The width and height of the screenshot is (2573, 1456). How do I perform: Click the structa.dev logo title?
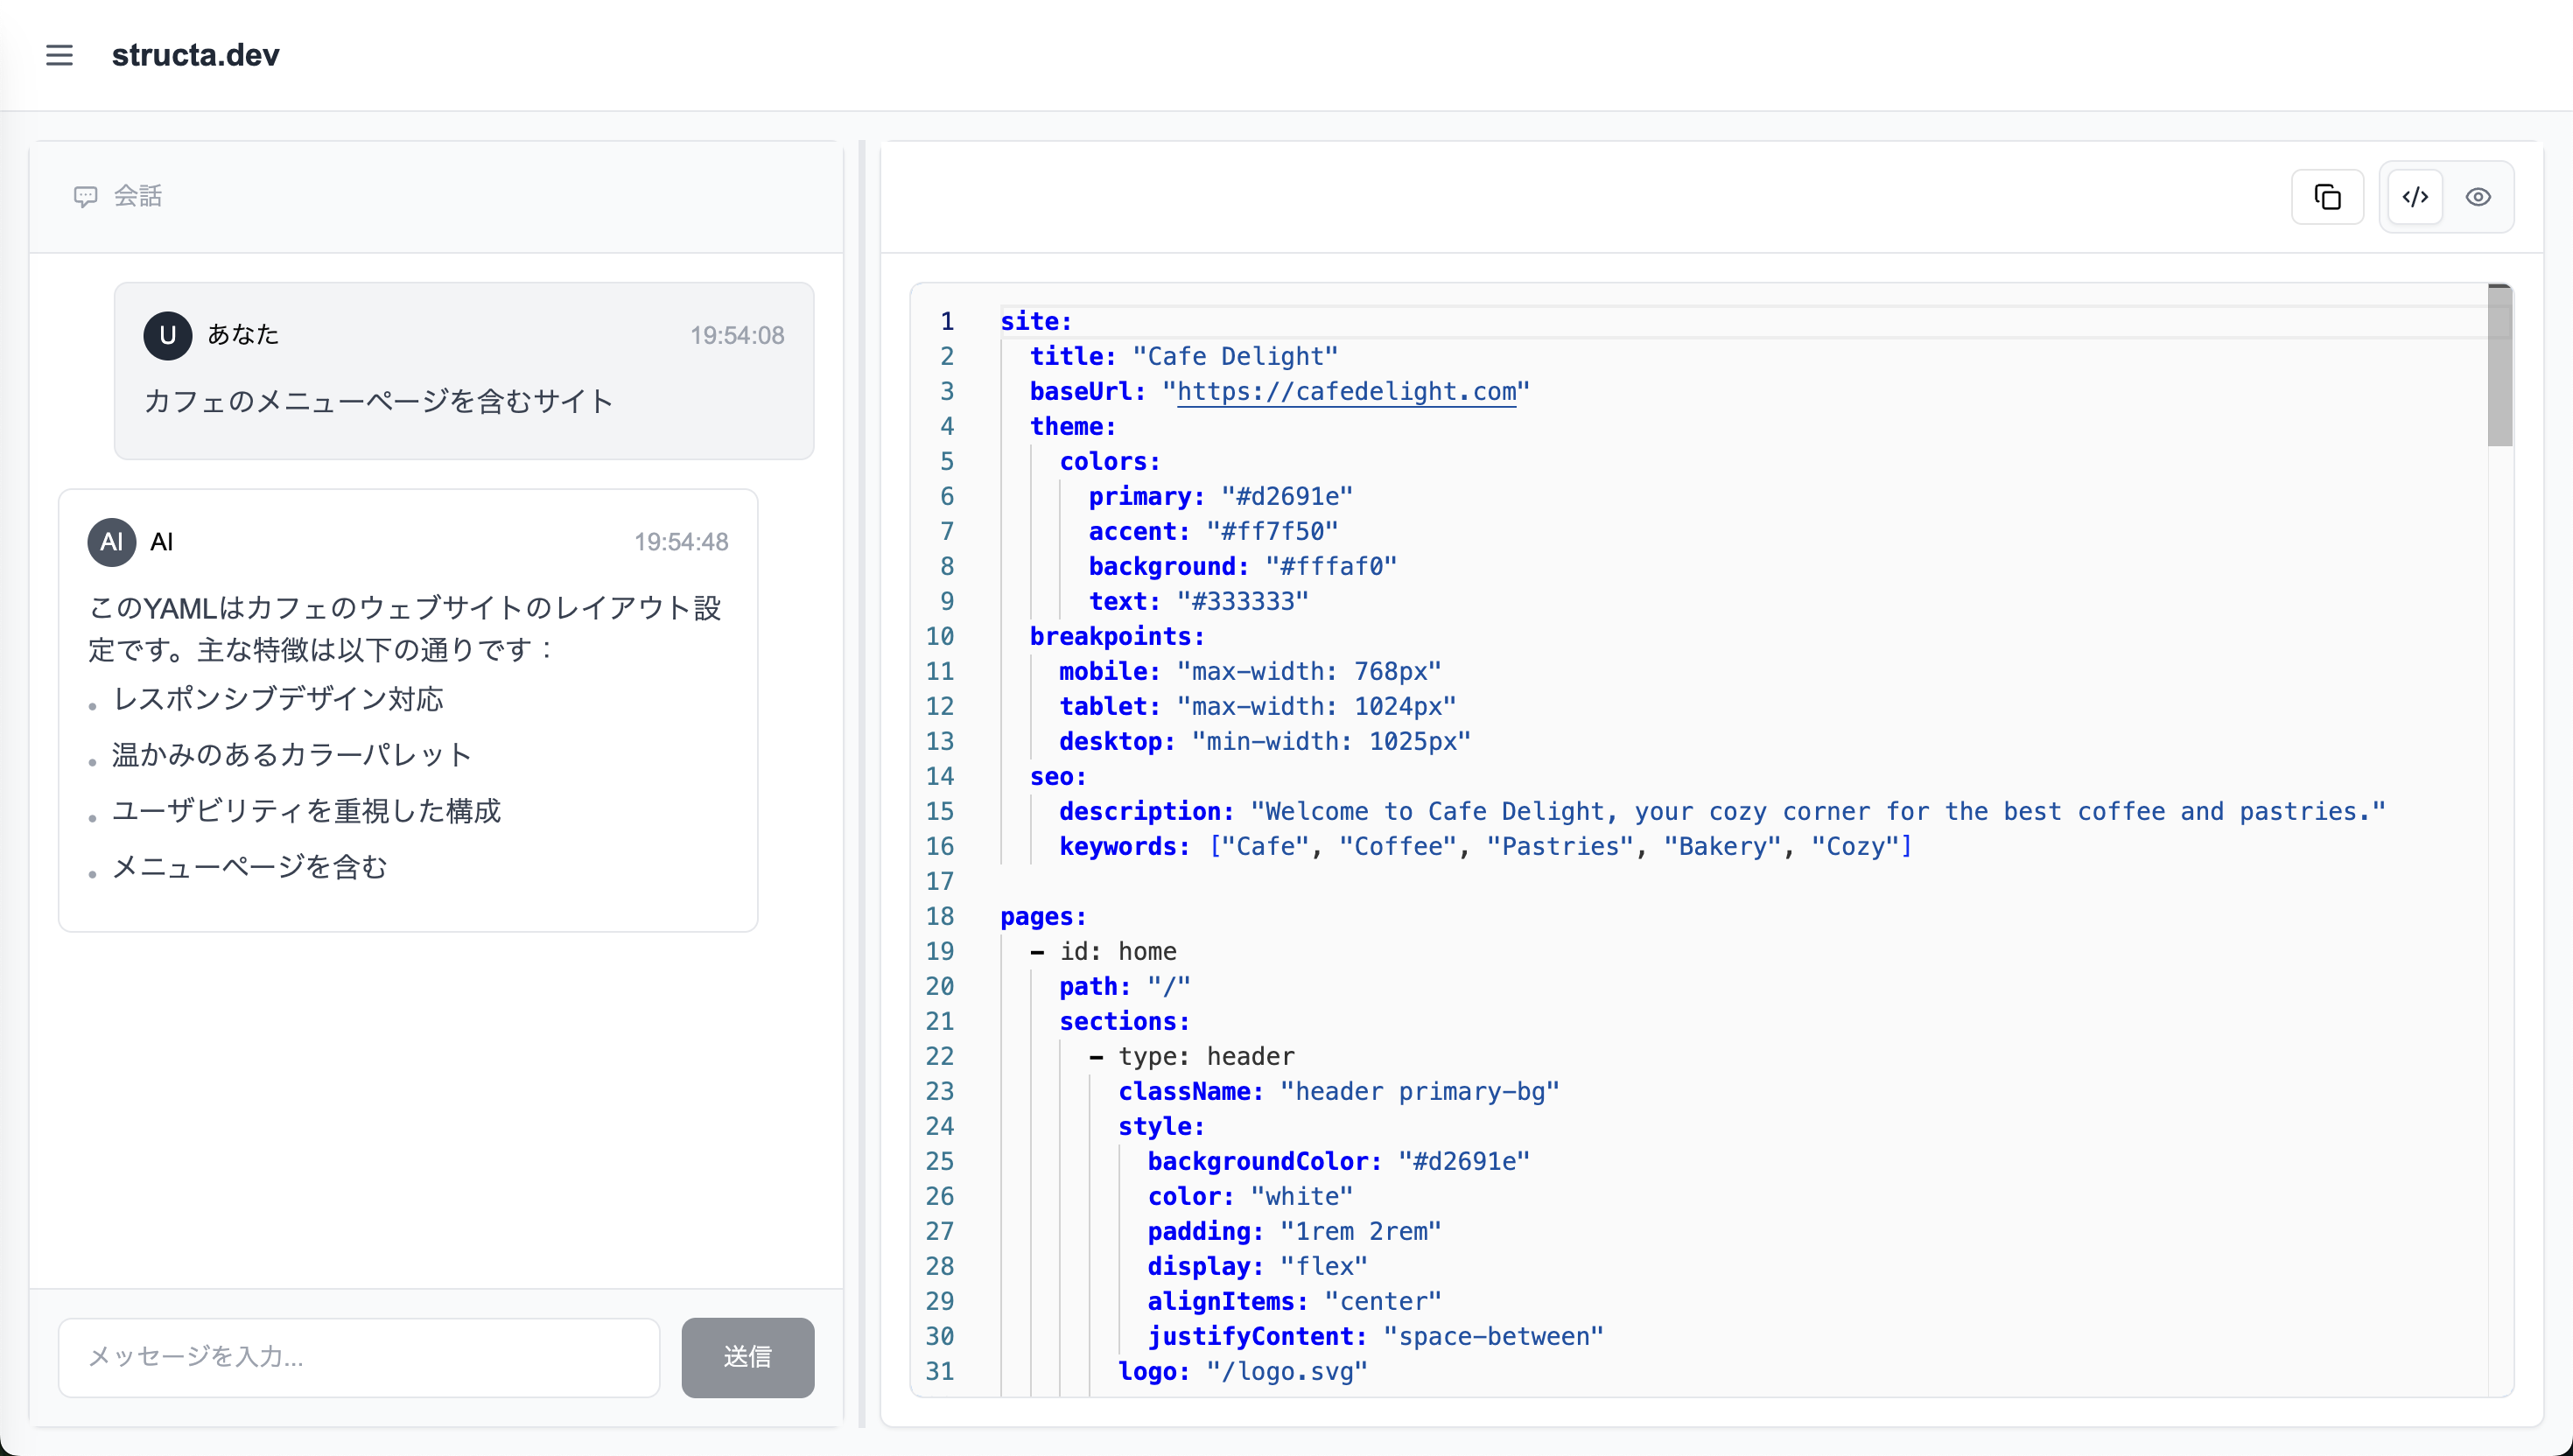point(195,55)
